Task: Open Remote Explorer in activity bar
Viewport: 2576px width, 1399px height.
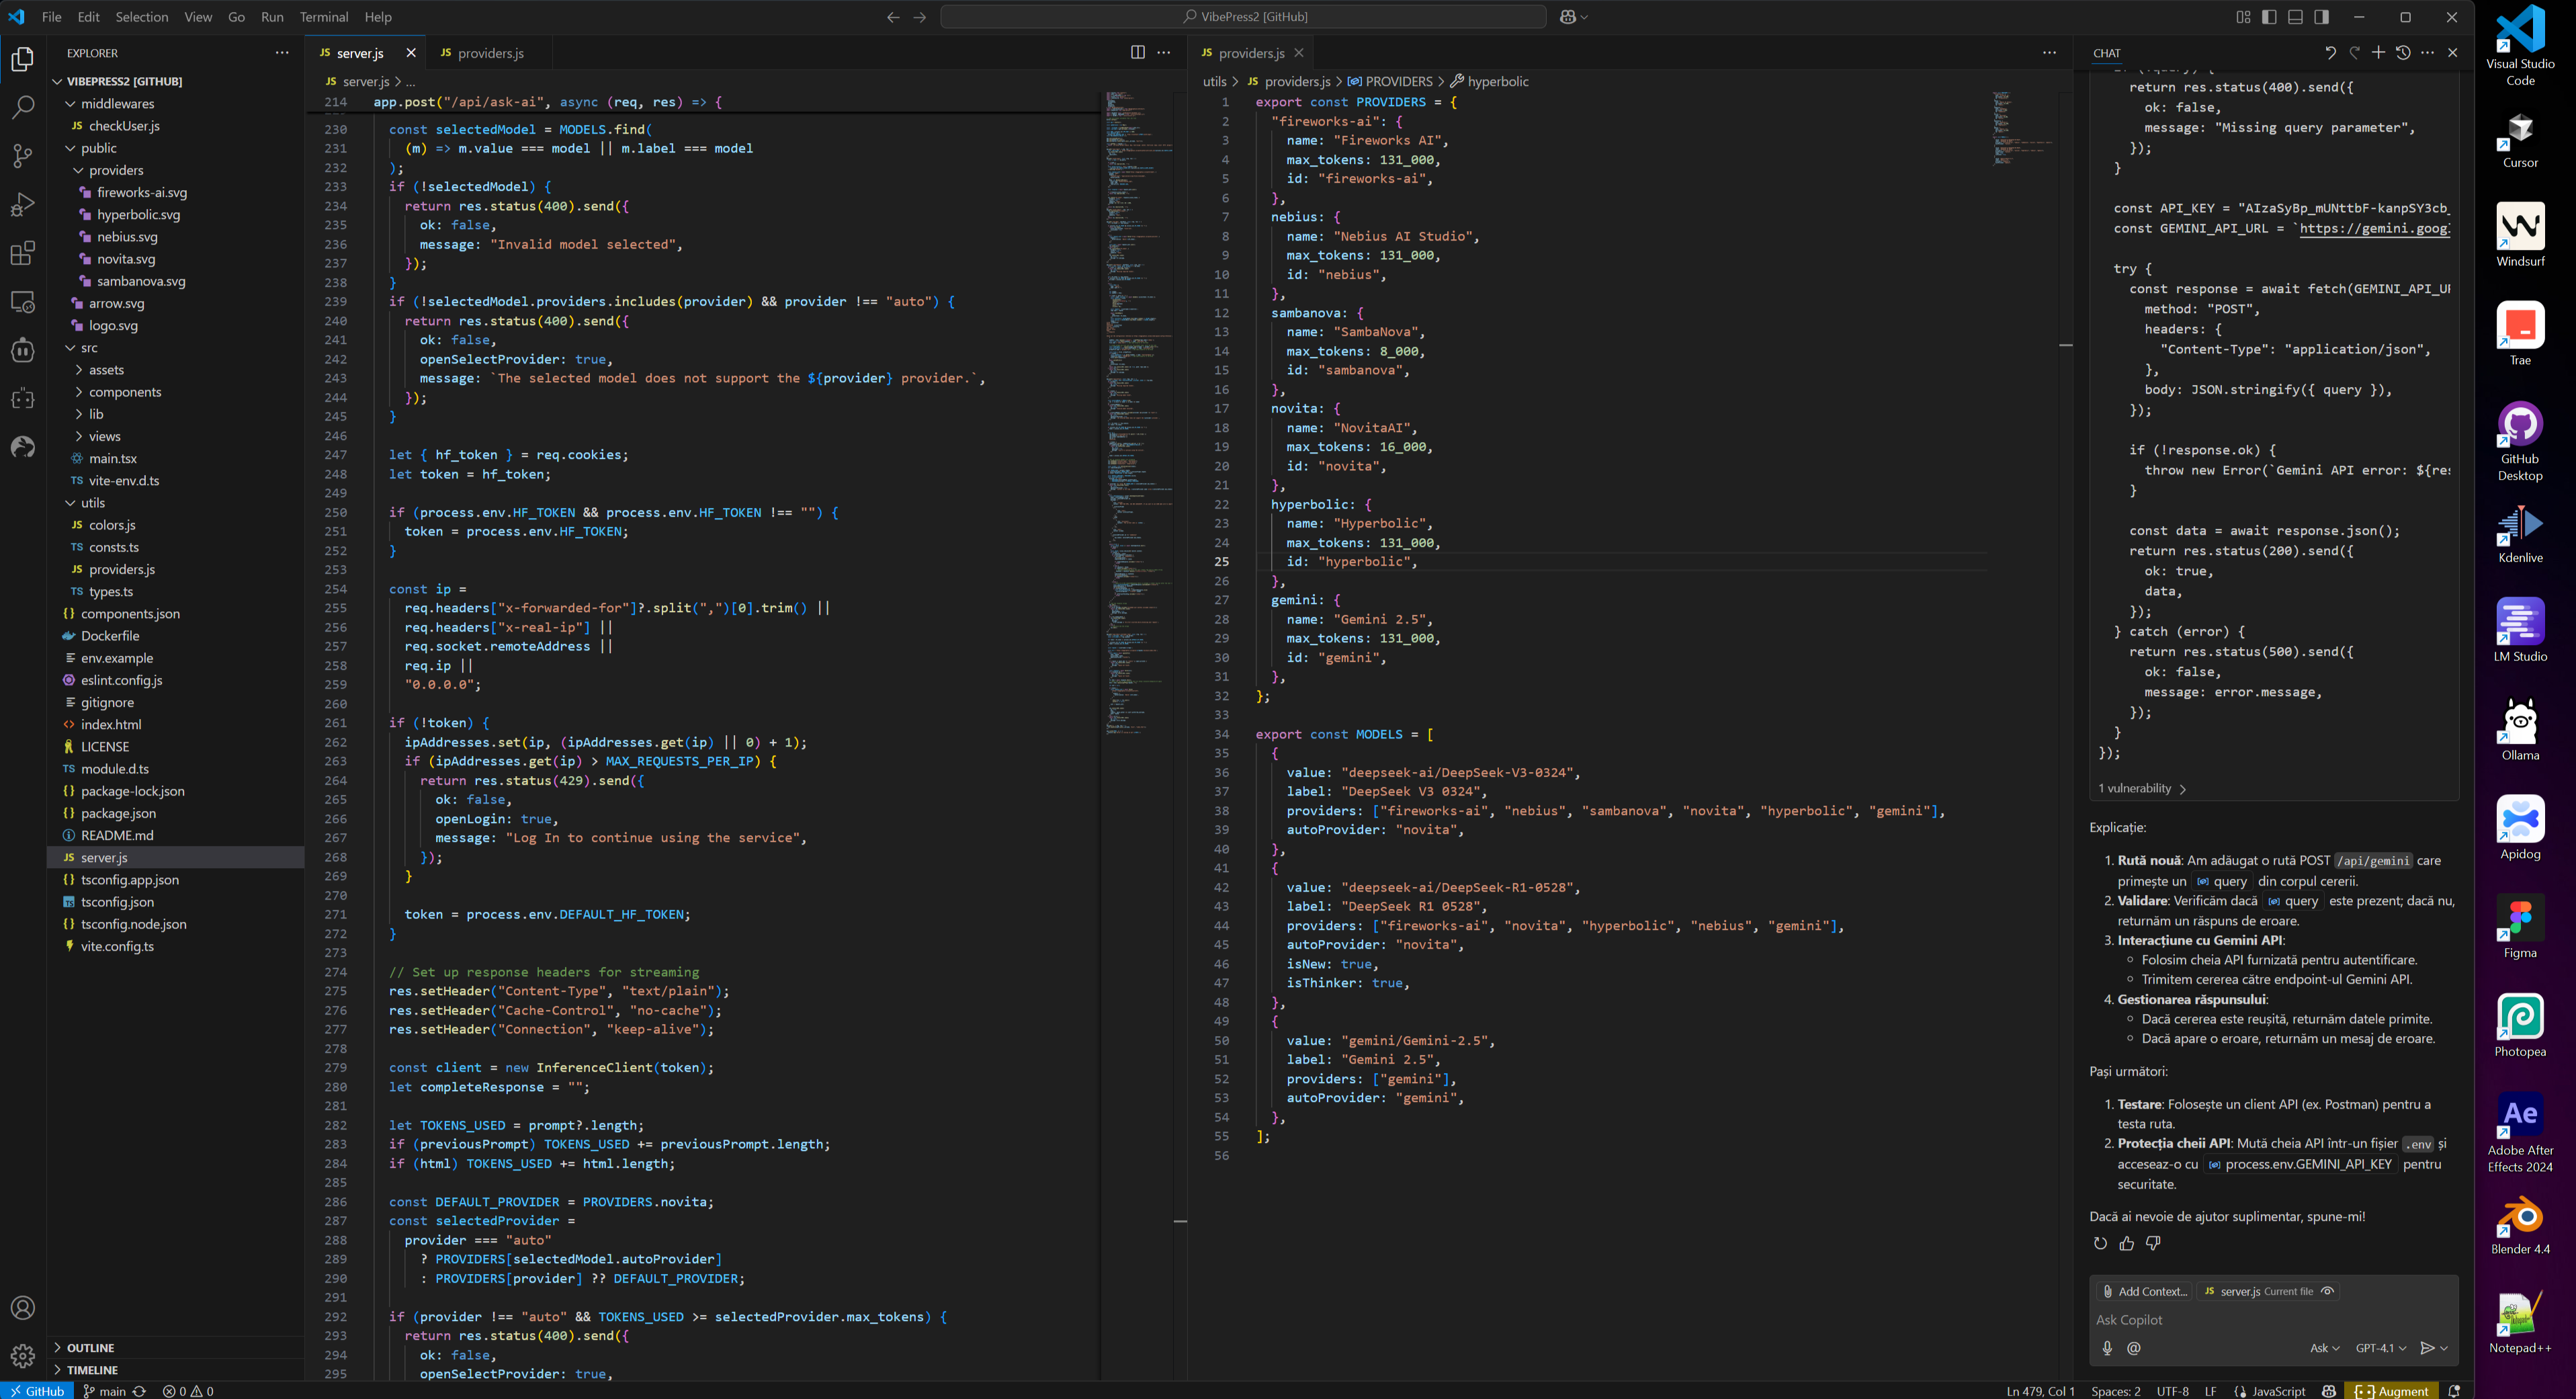Action: [23, 302]
